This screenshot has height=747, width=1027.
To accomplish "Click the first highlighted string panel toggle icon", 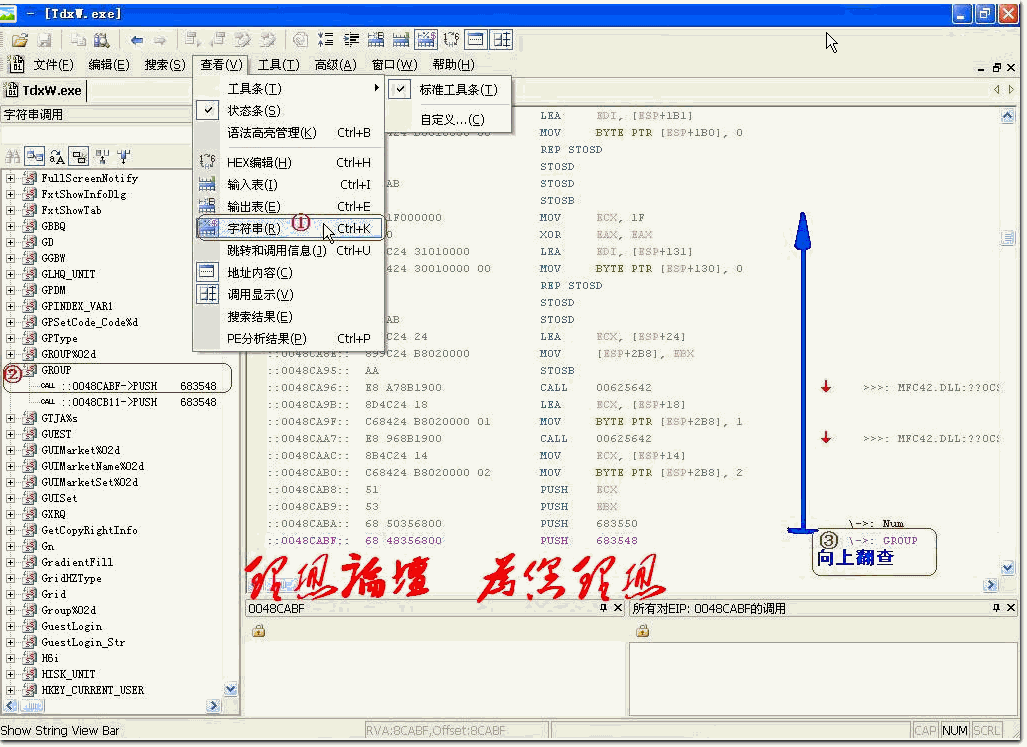I will 35,156.
